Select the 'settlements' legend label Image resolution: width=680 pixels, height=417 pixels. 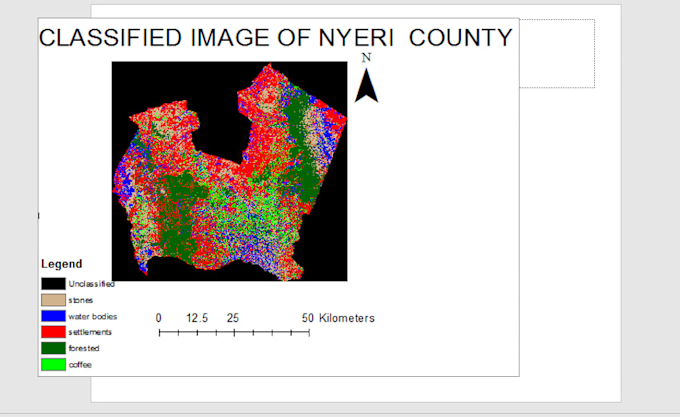point(90,332)
